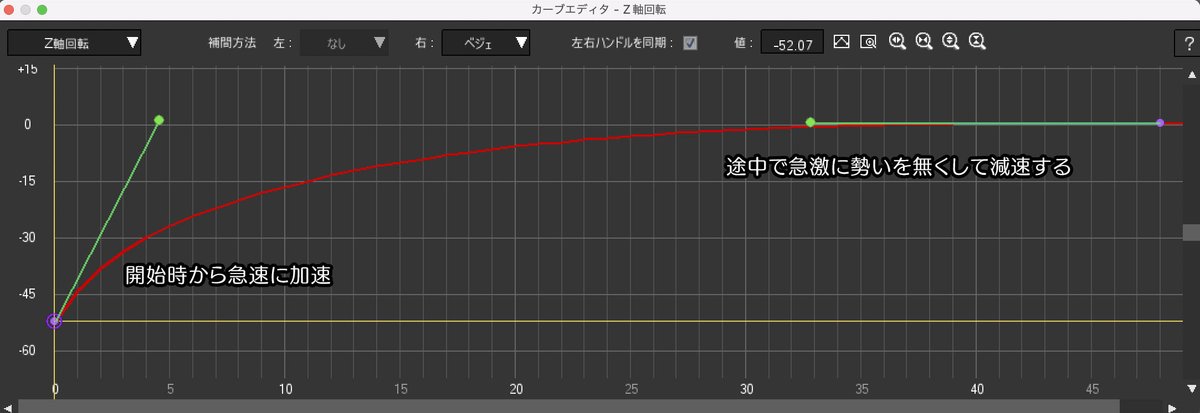Click the horizontal scrollbar right arrow
Image resolution: width=1200 pixels, height=413 pixels.
pyautogui.click(x=1174, y=406)
